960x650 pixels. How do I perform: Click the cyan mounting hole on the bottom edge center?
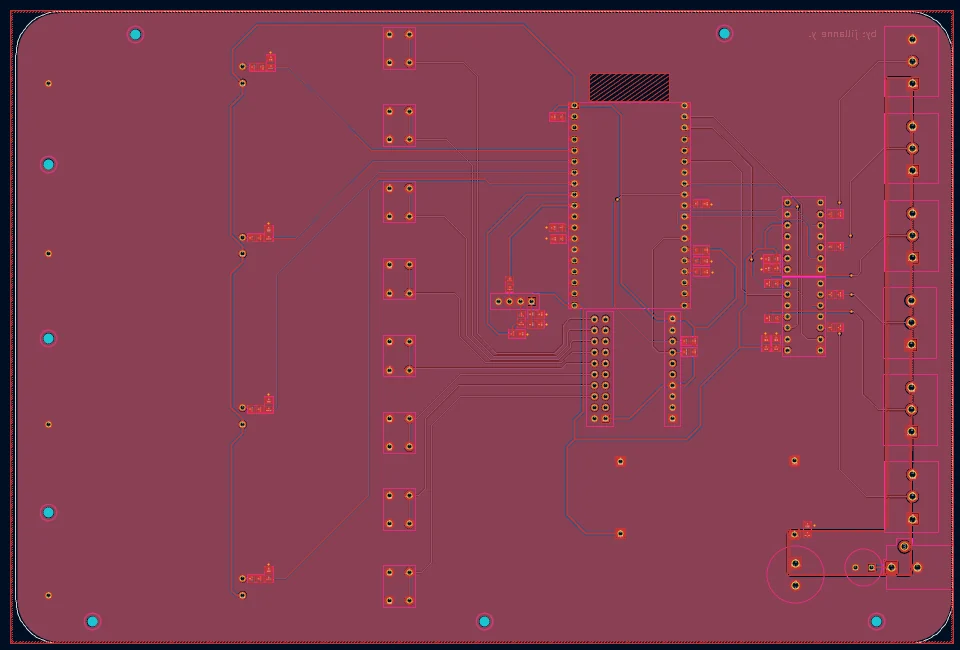click(x=484, y=622)
